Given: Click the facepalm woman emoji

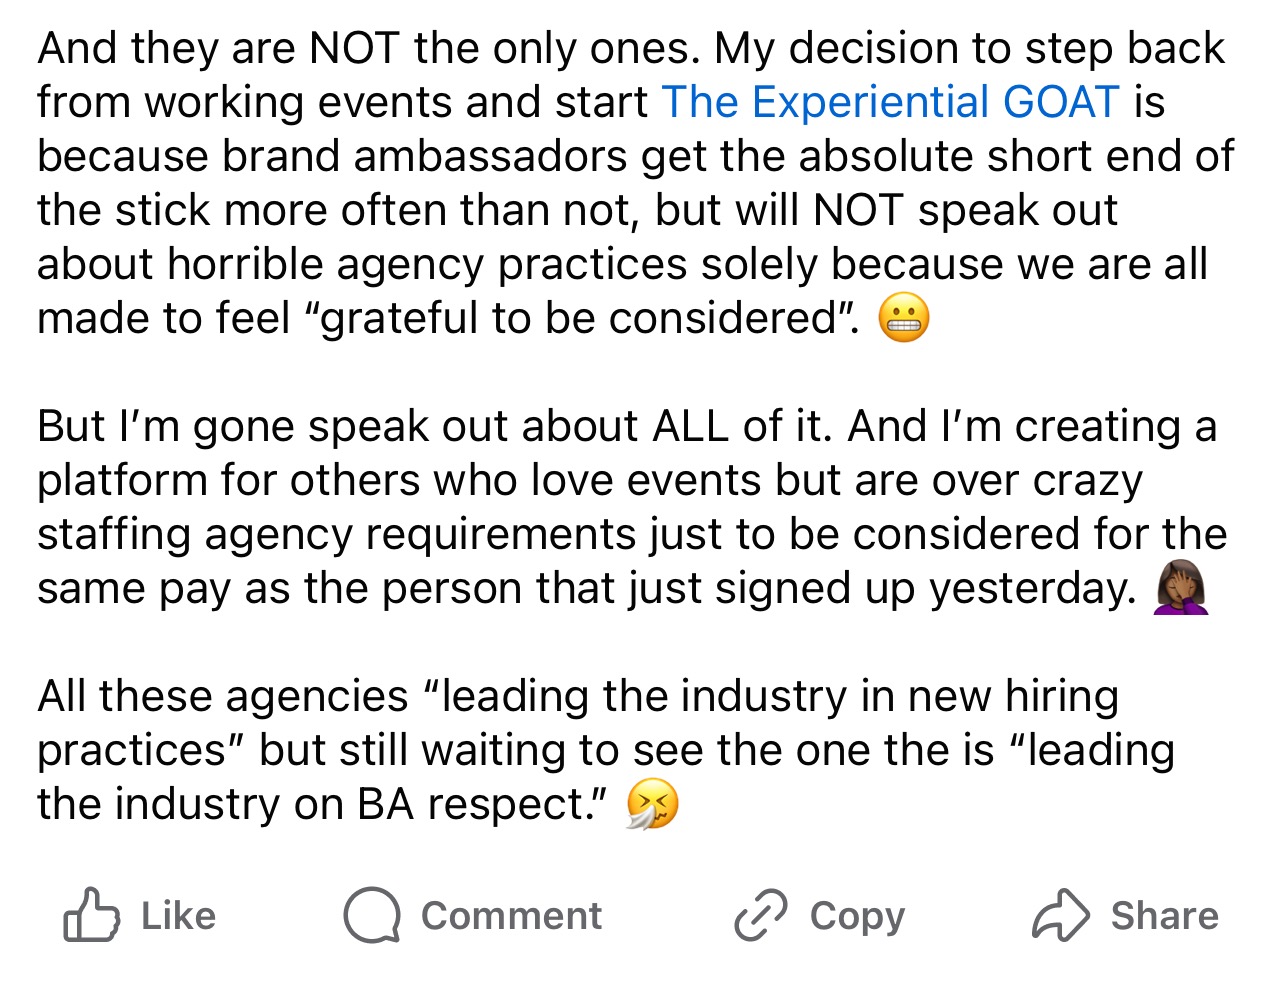Looking at the screenshot, I should coord(1181,589).
